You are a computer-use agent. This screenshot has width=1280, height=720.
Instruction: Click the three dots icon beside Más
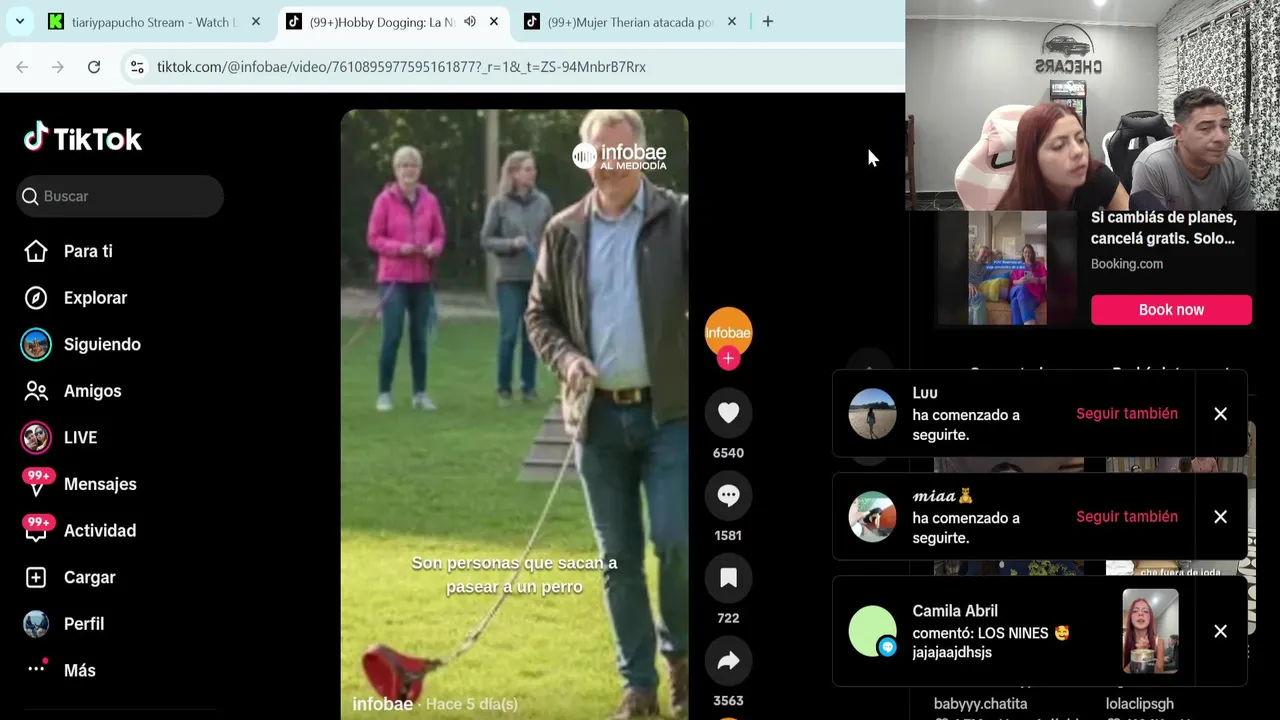click(36, 668)
